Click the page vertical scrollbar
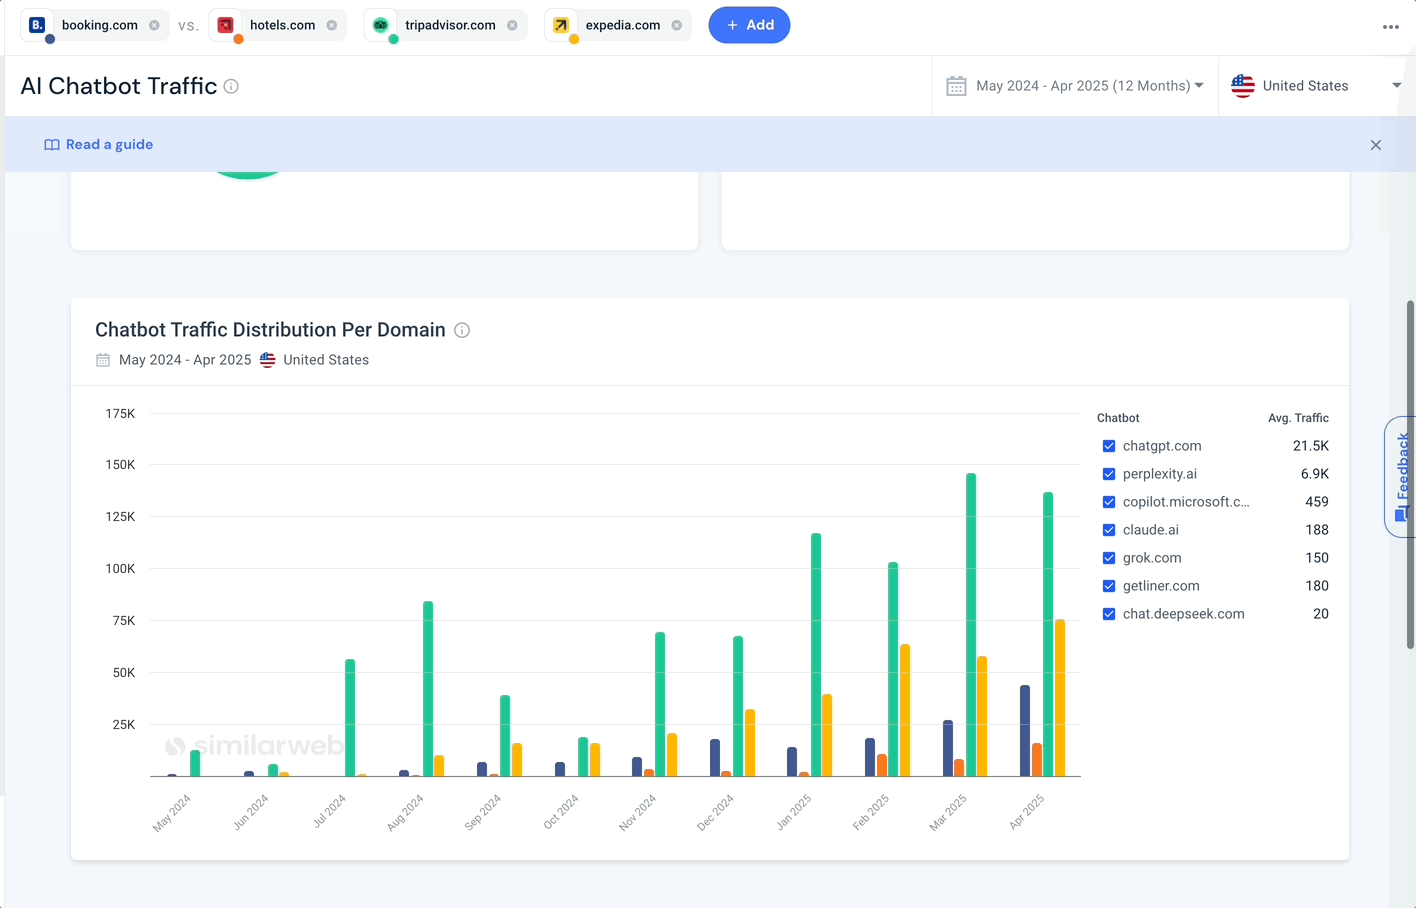Image resolution: width=1416 pixels, height=908 pixels. pyautogui.click(x=1410, y=475)
